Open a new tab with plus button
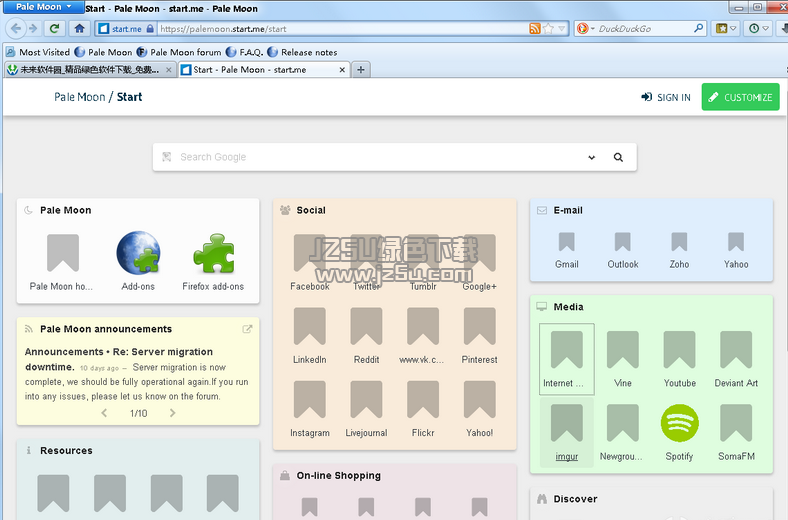Screen dimensions: 788x520 point(361,70)
